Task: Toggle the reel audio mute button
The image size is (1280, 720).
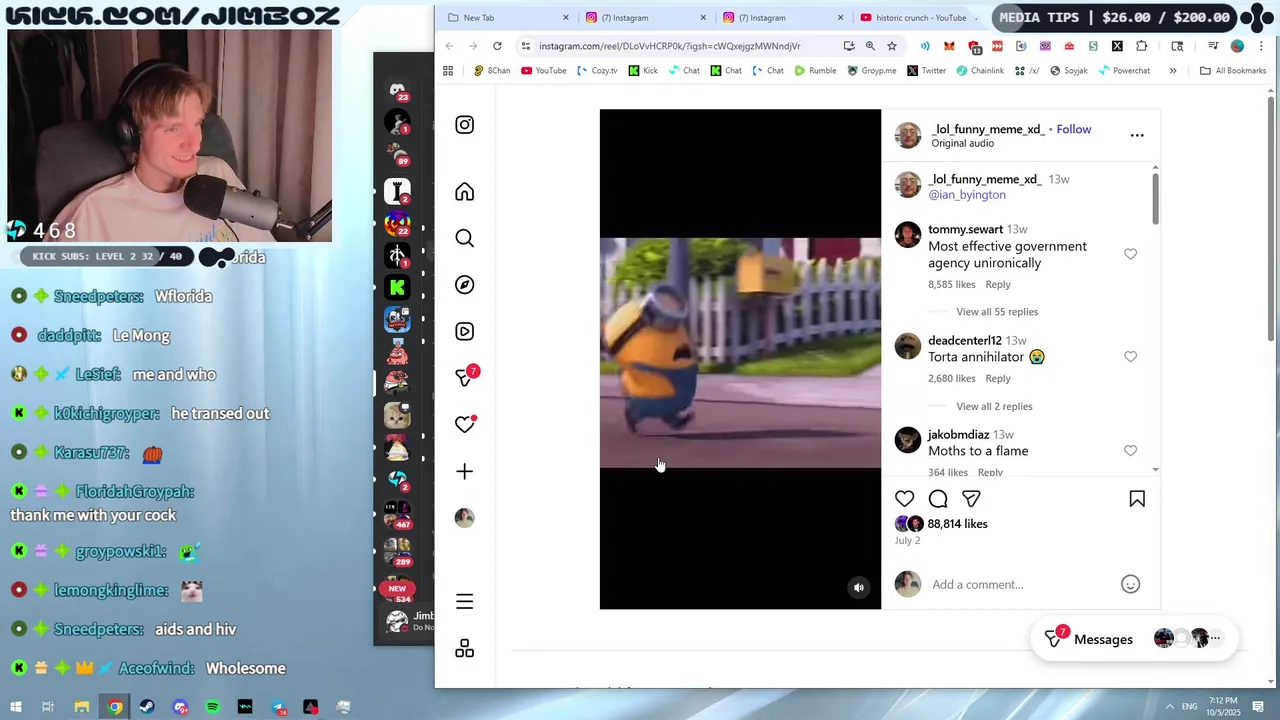Action: click(x=858, y=588)
